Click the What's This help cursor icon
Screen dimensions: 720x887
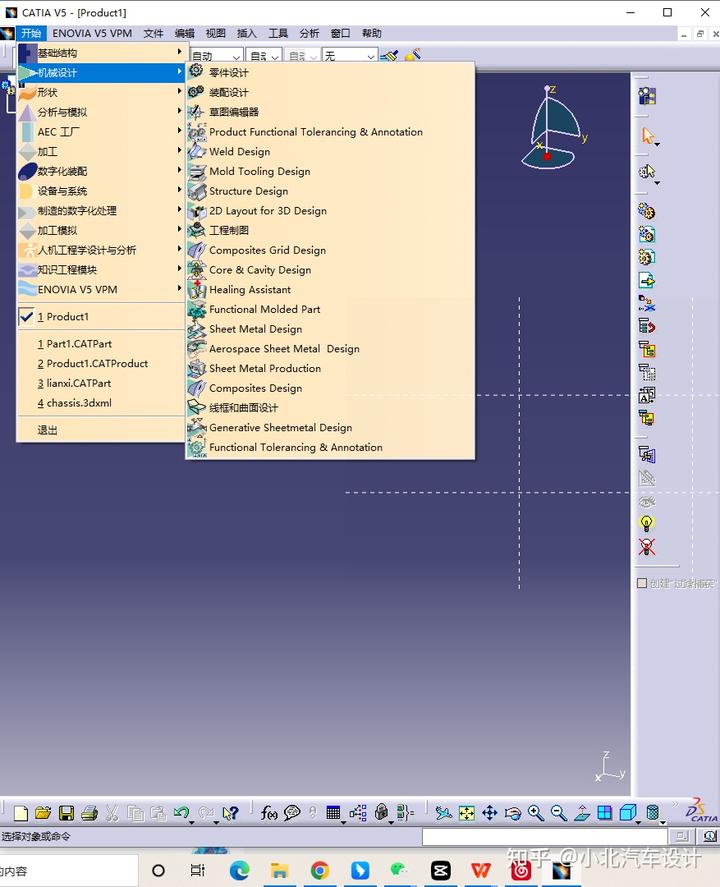[230, 813]
